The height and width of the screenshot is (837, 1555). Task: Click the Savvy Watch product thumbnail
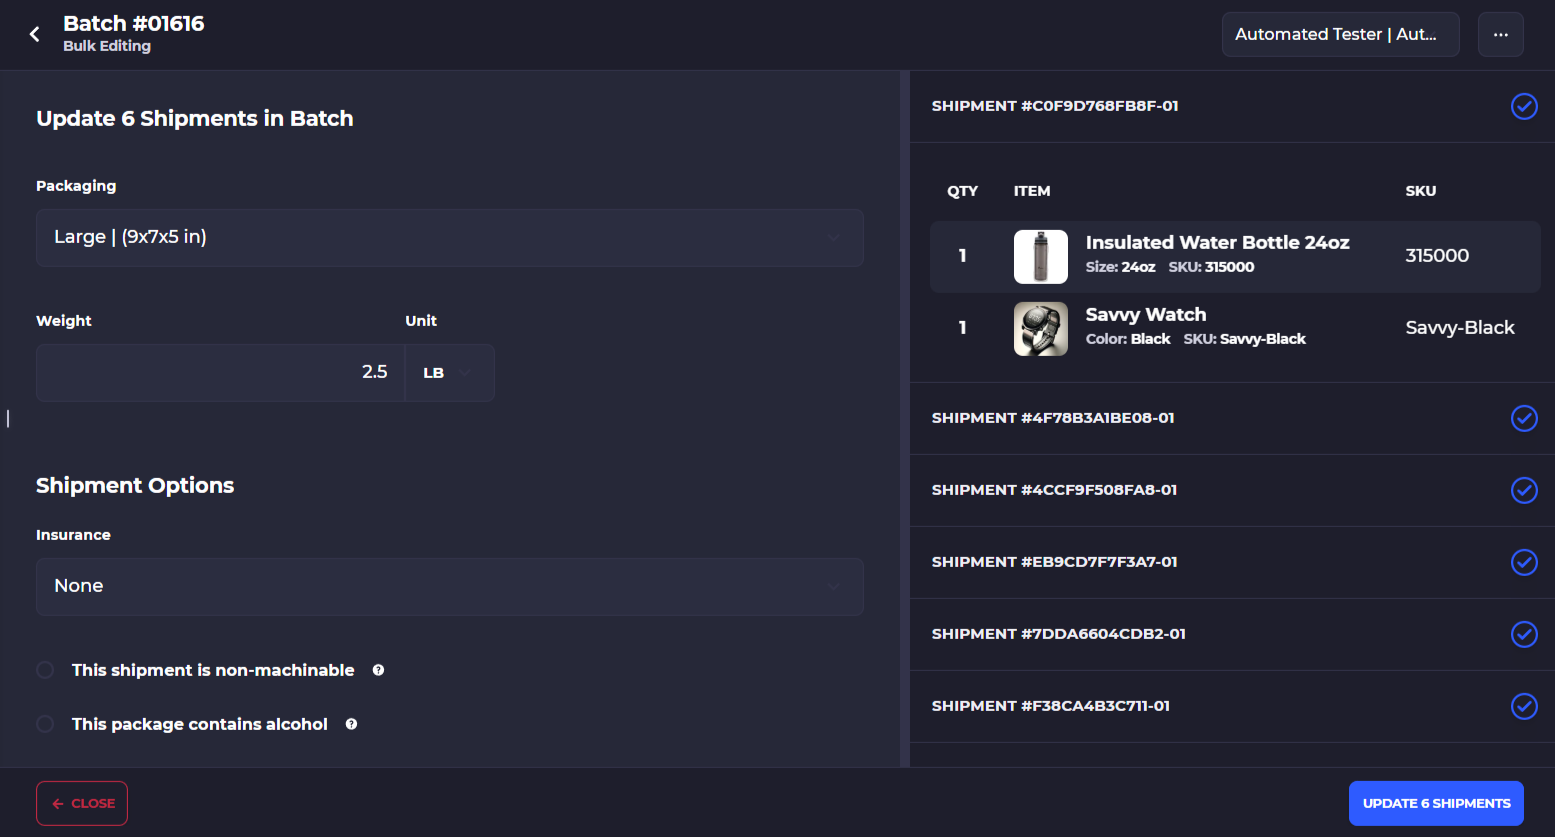pos(1040,329)
